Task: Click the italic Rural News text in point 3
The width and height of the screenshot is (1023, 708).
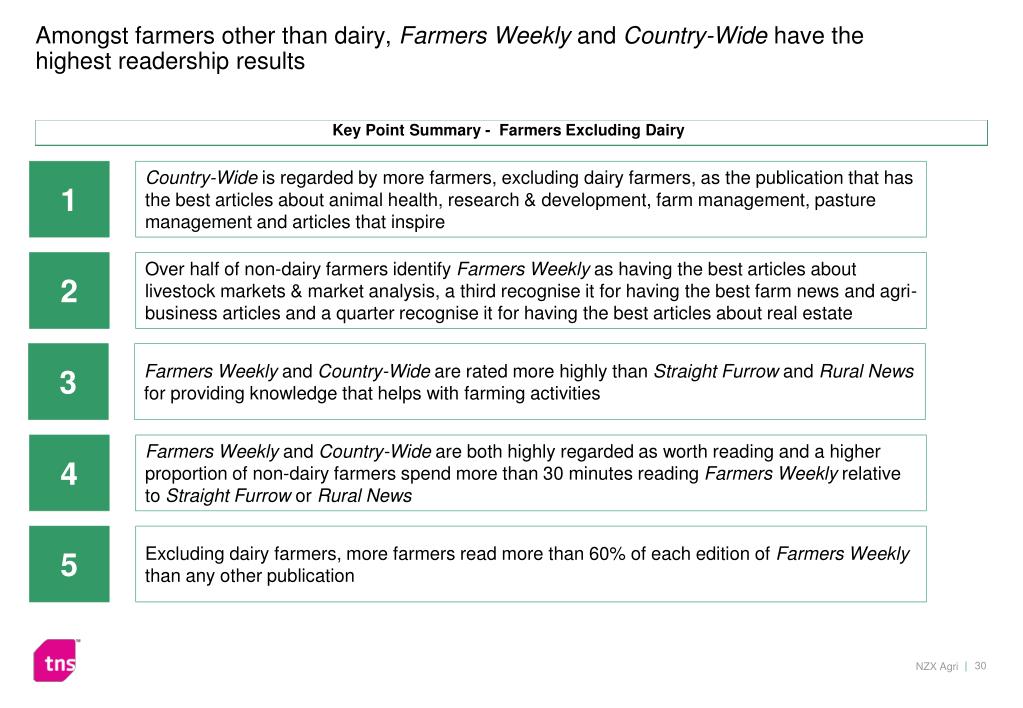Action: pyautogui.click(x=866, y=371)
